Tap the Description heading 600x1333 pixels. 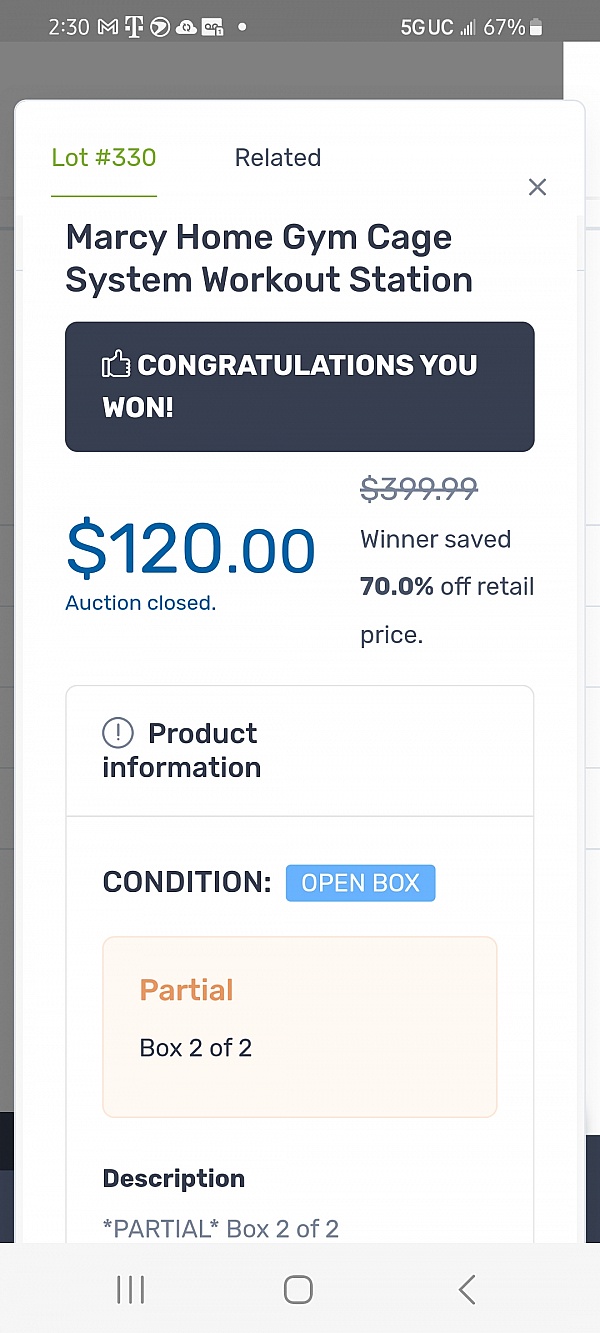tap(173, 1178)
